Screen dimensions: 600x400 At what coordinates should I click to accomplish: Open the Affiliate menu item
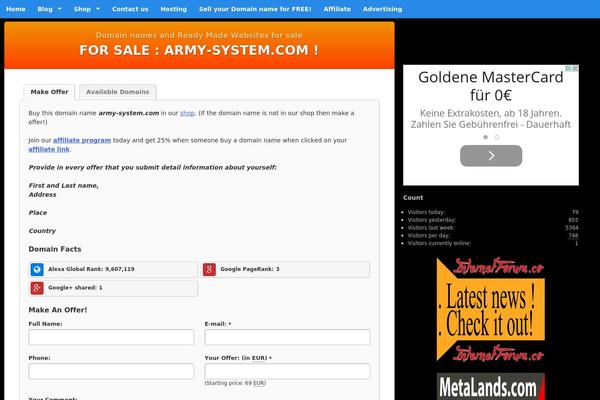[337, 9]
